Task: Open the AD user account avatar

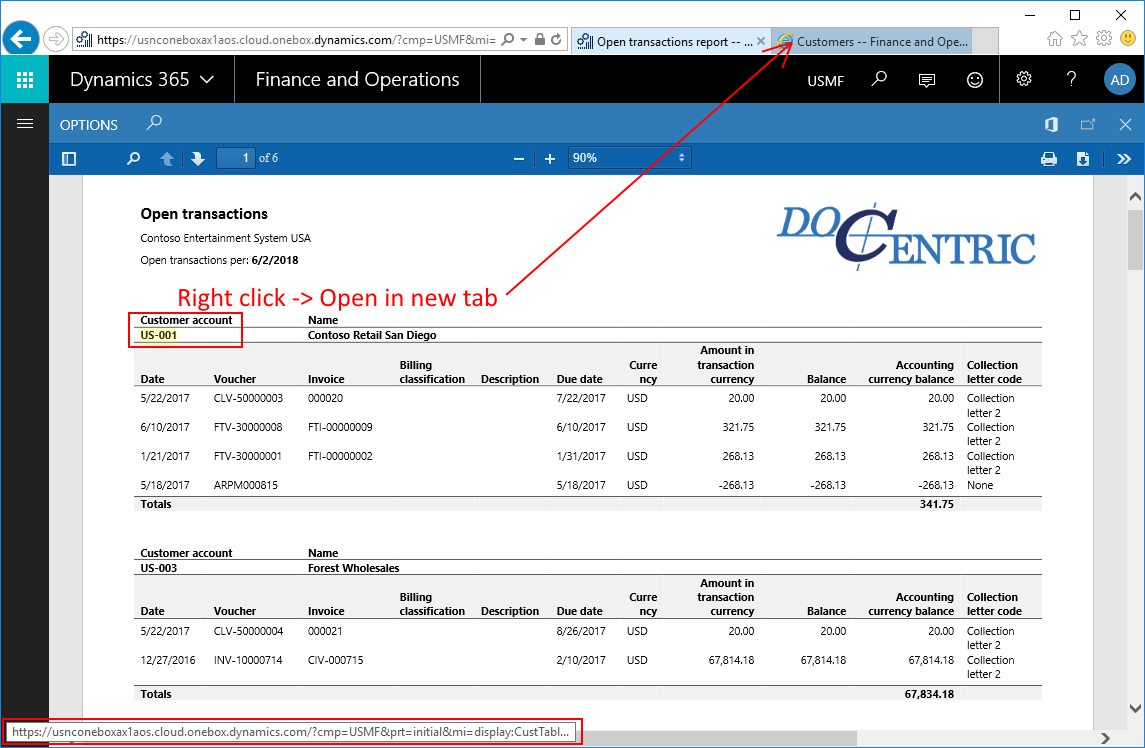Action: point(1119,80)
